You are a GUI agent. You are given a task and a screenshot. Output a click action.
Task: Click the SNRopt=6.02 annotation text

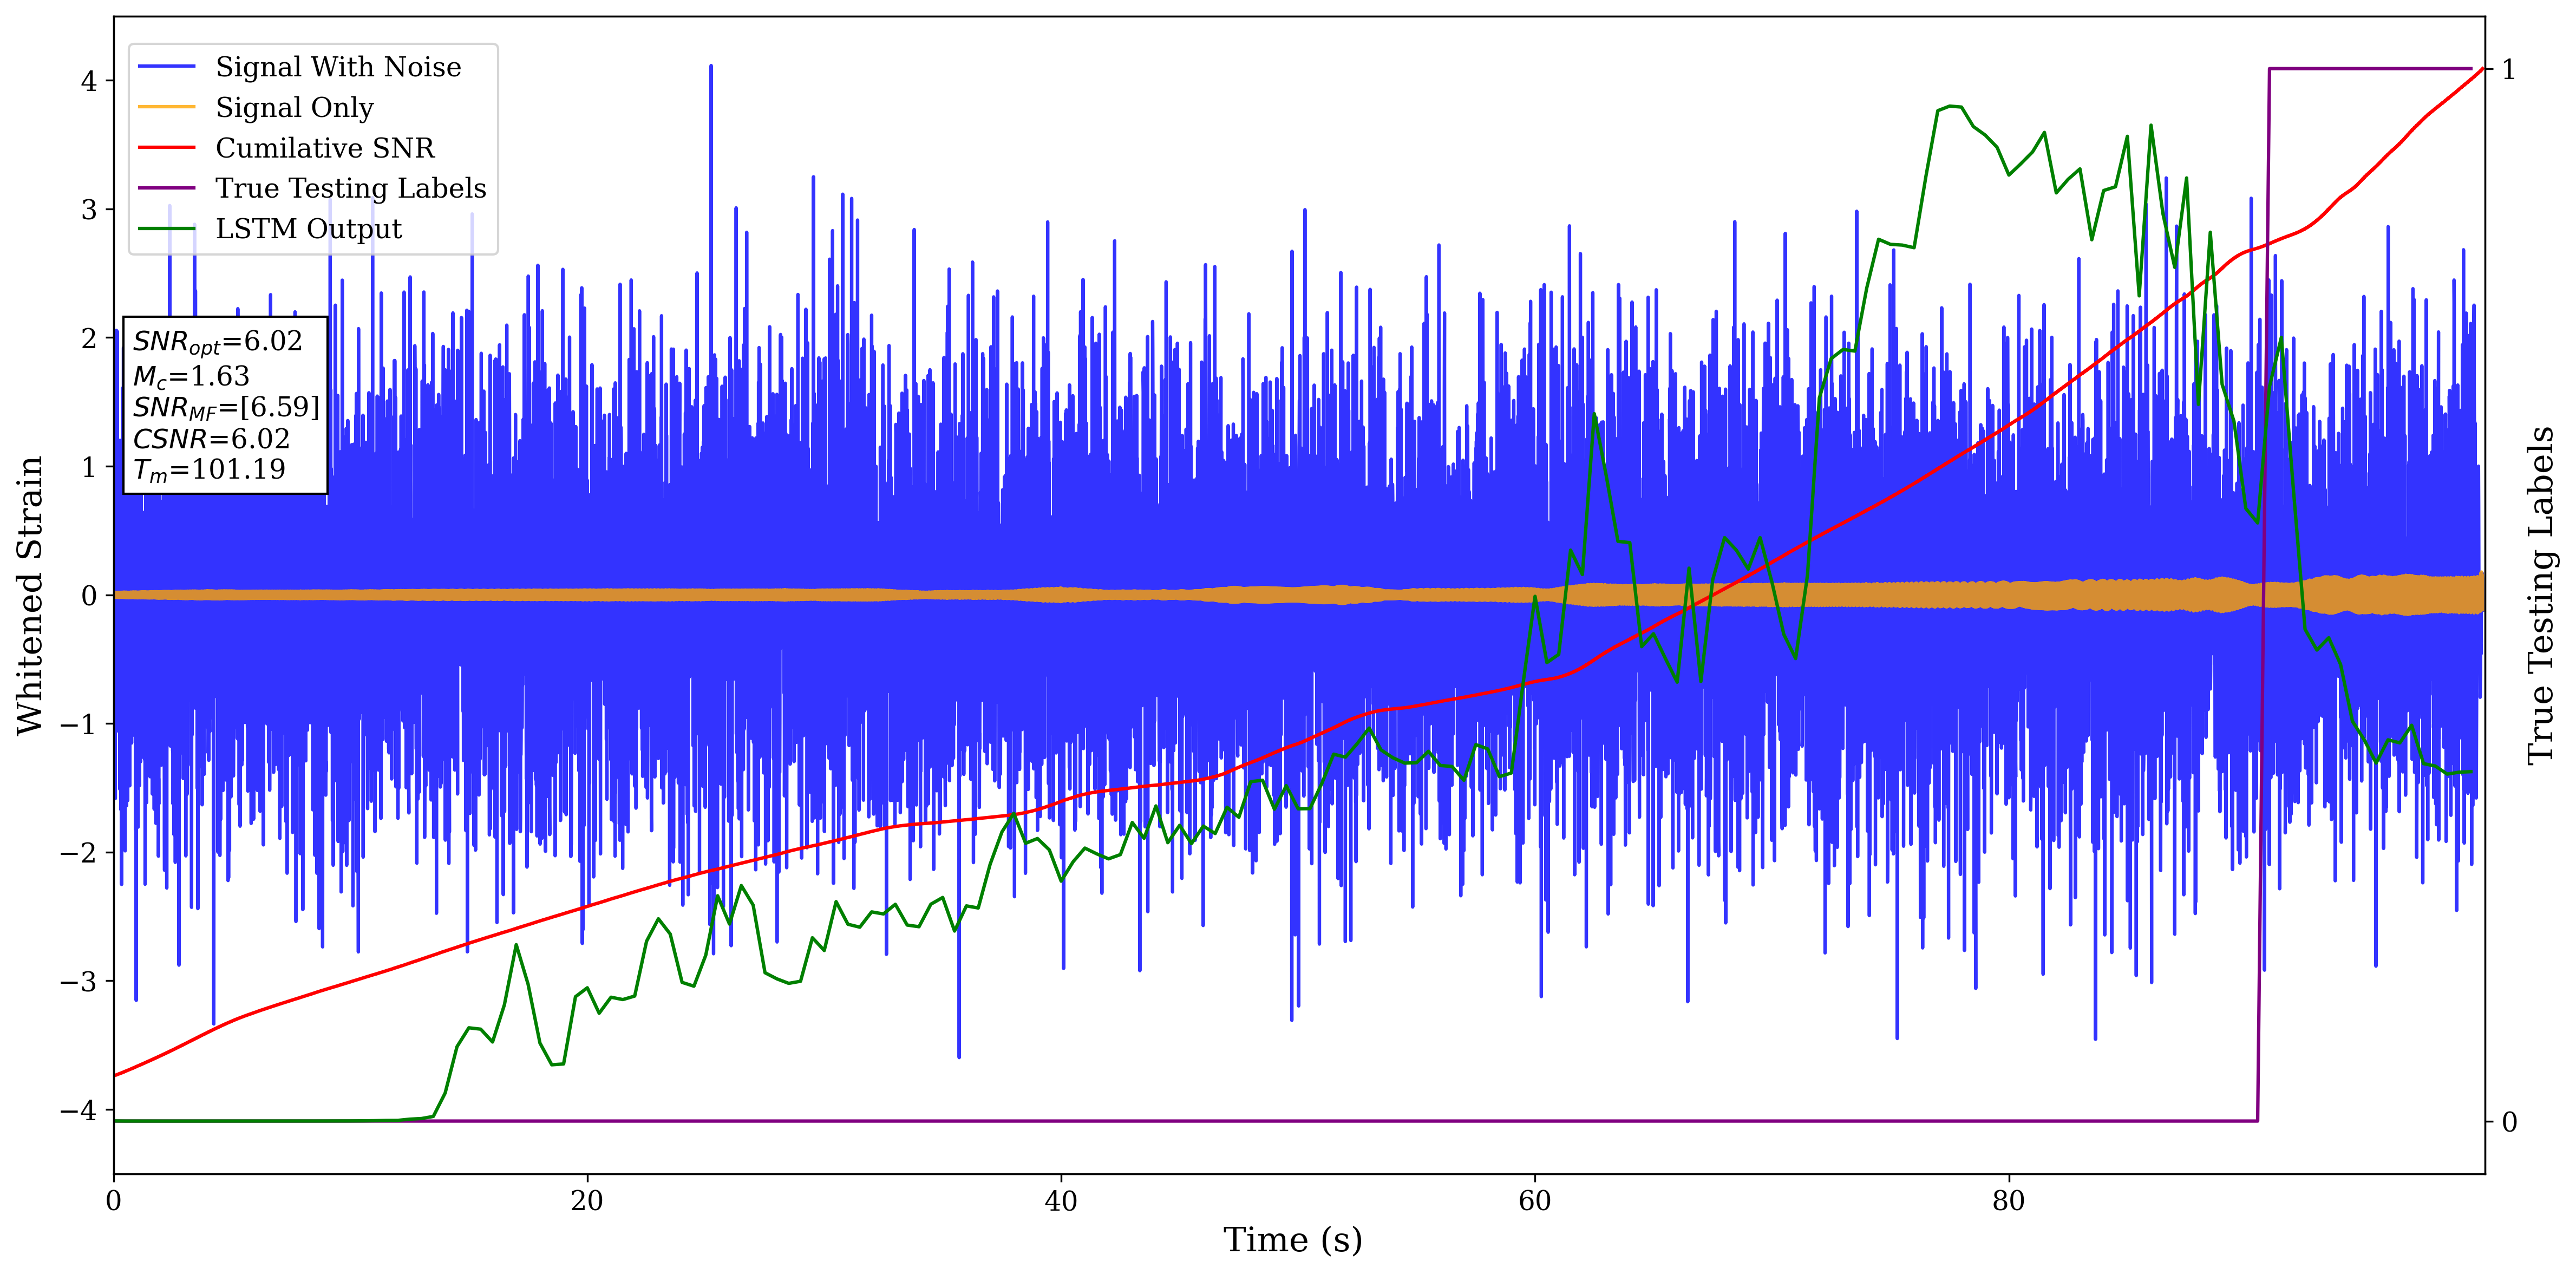217,342
